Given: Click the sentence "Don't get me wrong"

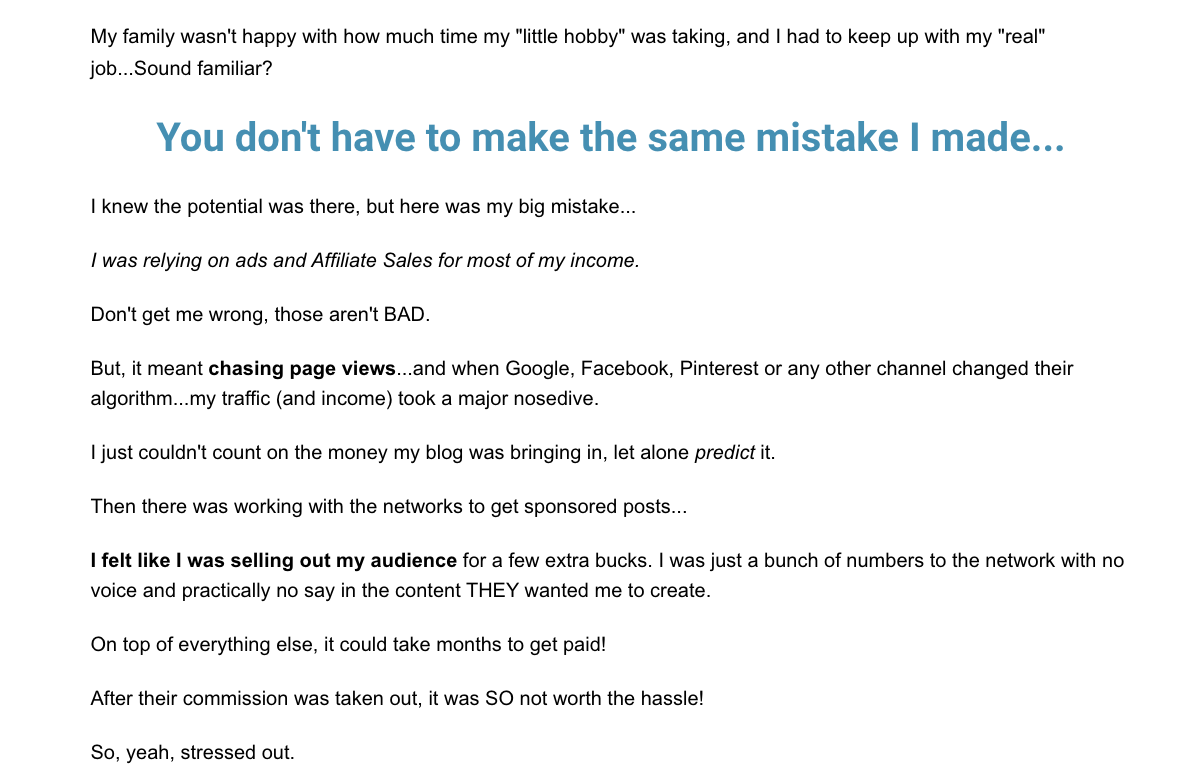Looking at the screenshot, I should click(x=259, y=315).
